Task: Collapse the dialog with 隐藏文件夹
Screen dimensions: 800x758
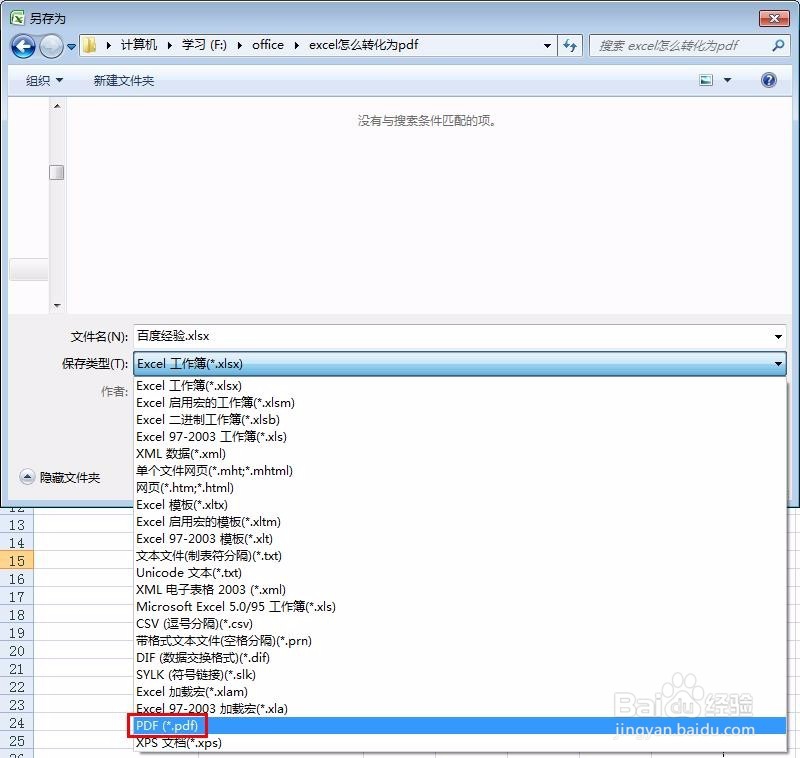Action: (x=60, y=477)
